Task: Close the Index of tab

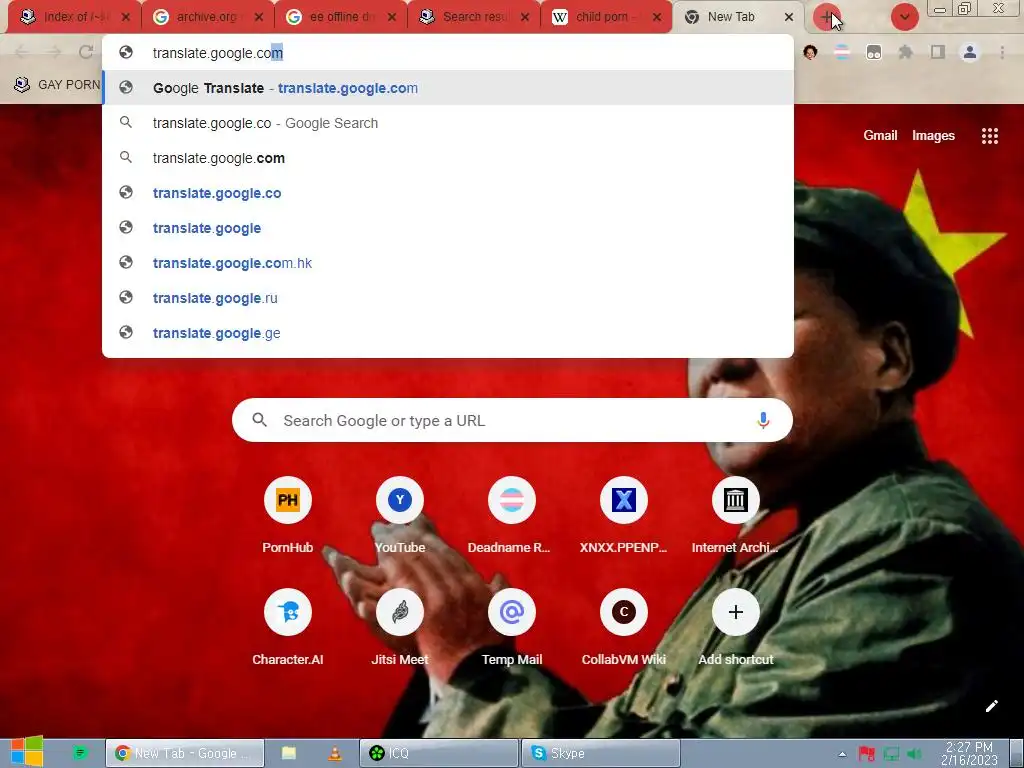Action: tap(126, 18)
